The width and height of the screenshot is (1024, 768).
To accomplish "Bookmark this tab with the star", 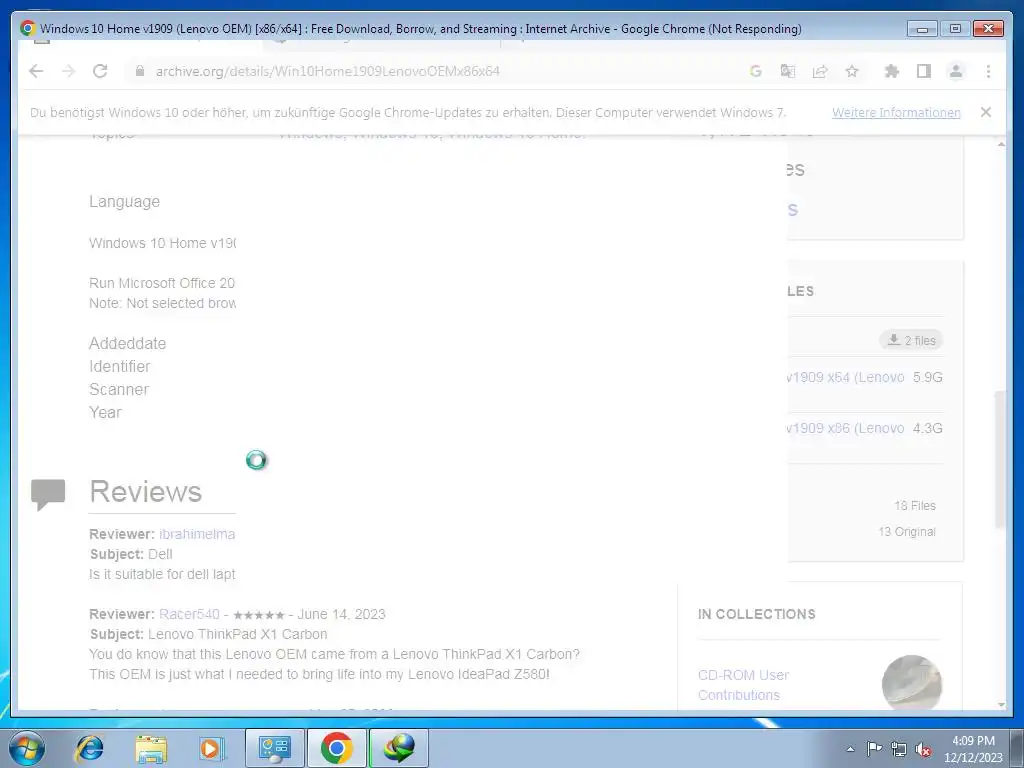I will tap(852, 71).
